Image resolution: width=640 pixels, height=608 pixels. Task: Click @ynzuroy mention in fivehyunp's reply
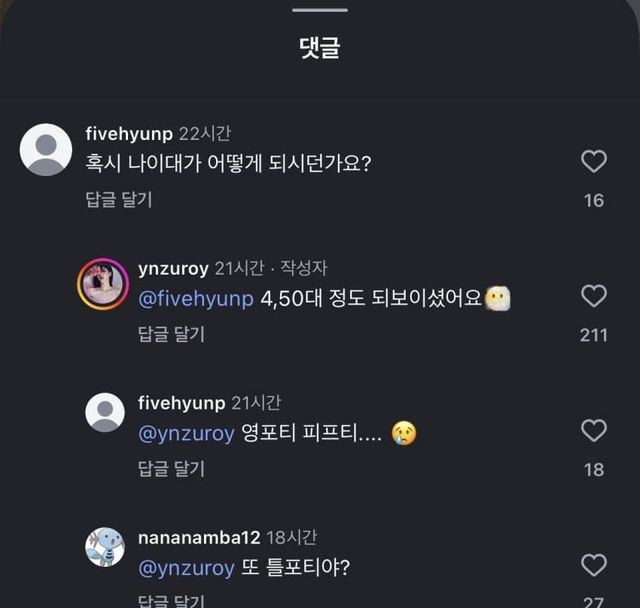pyautogui.click(x=186, y=433)
